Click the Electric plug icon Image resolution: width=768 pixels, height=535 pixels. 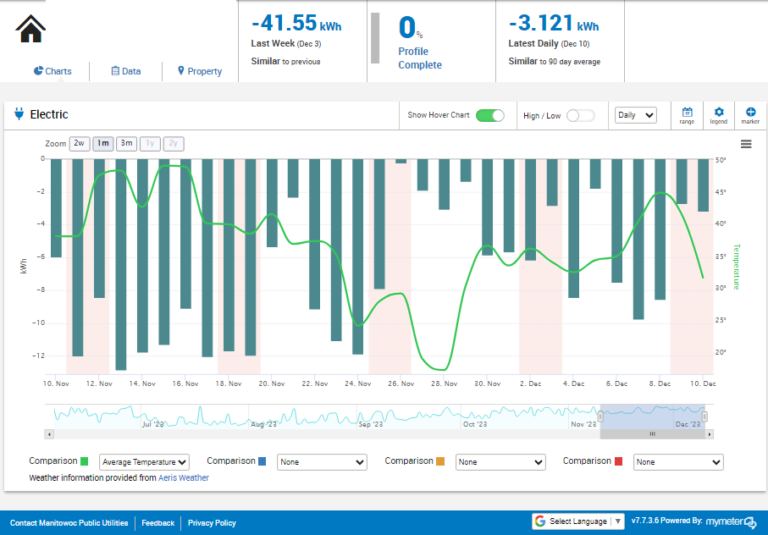(18, 115)
